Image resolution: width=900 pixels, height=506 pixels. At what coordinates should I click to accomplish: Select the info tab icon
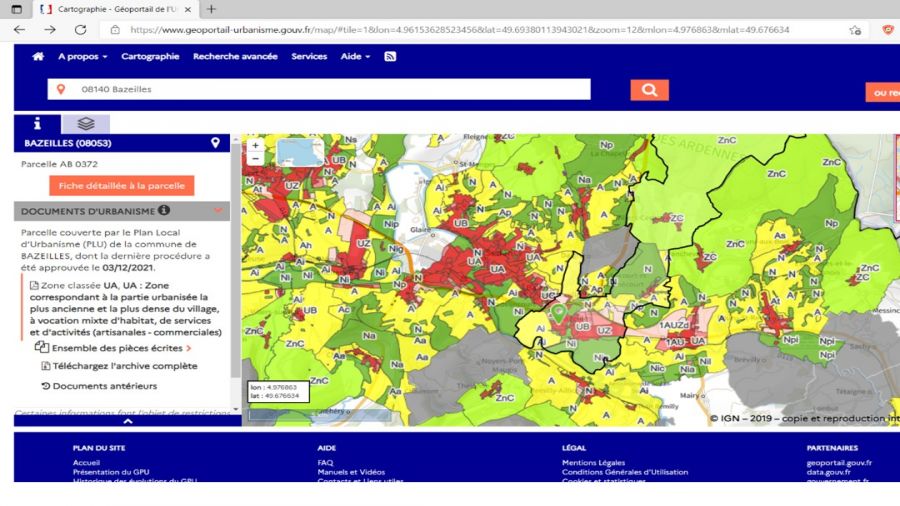click(x=37, y=123)
